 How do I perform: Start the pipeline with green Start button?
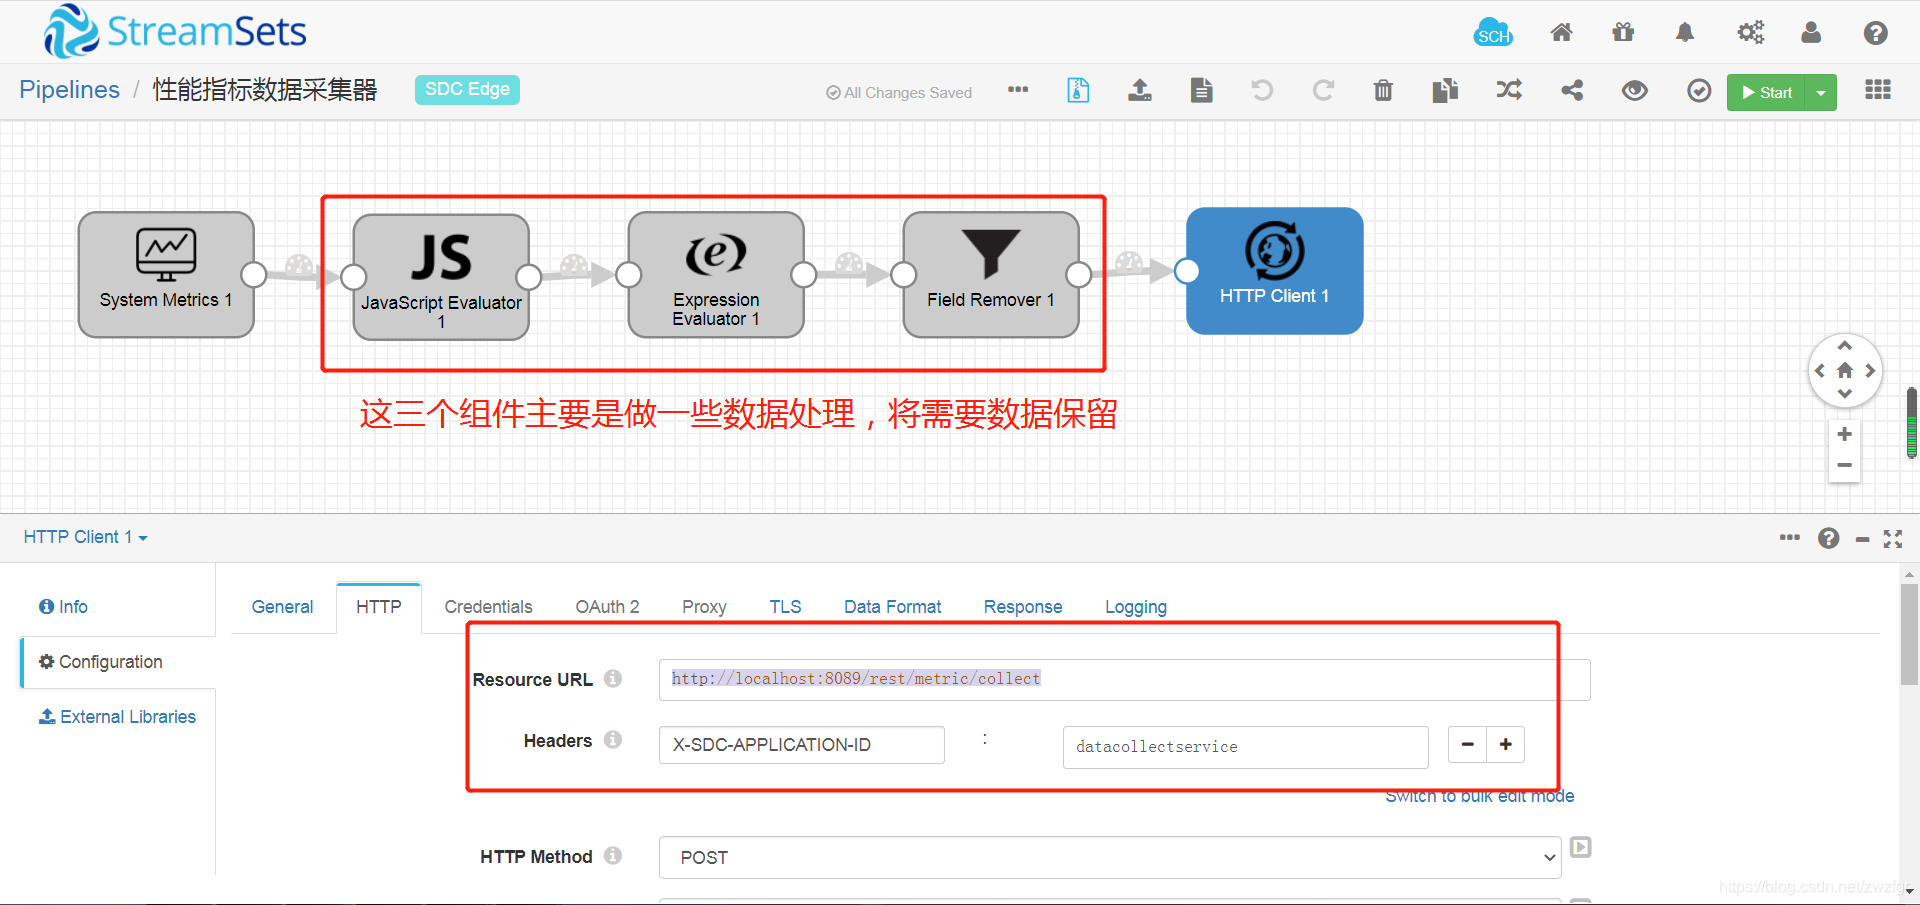pyautogui.click(x=1768, y=91)
